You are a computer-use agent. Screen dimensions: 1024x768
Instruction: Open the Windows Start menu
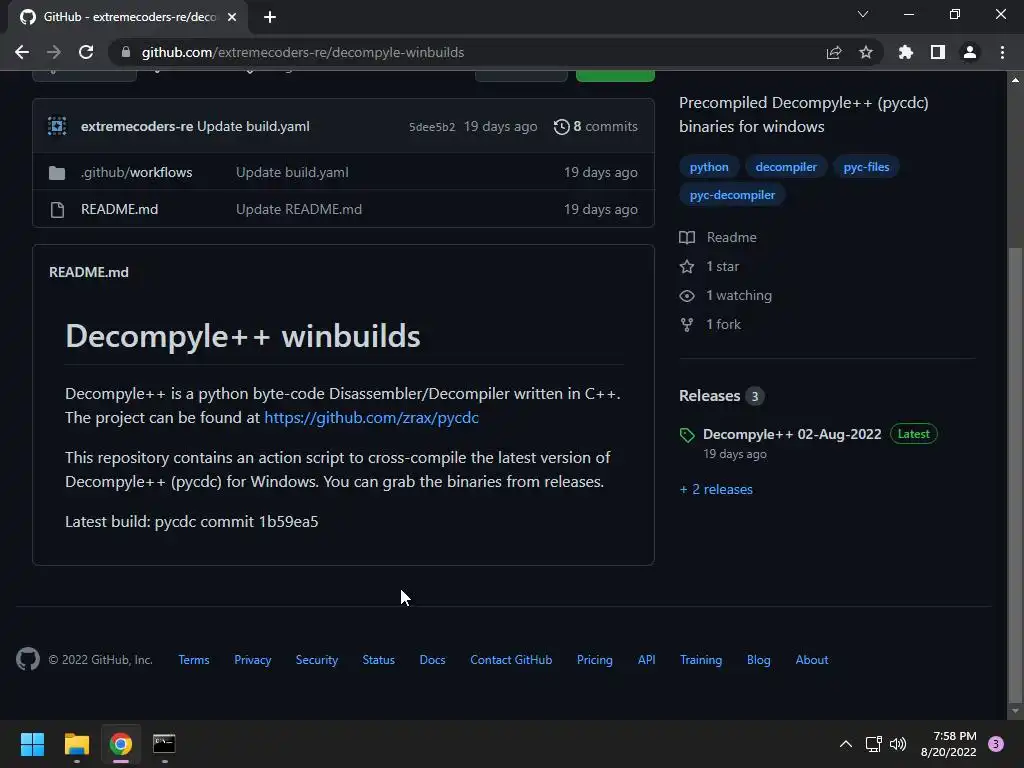[32, 744]
